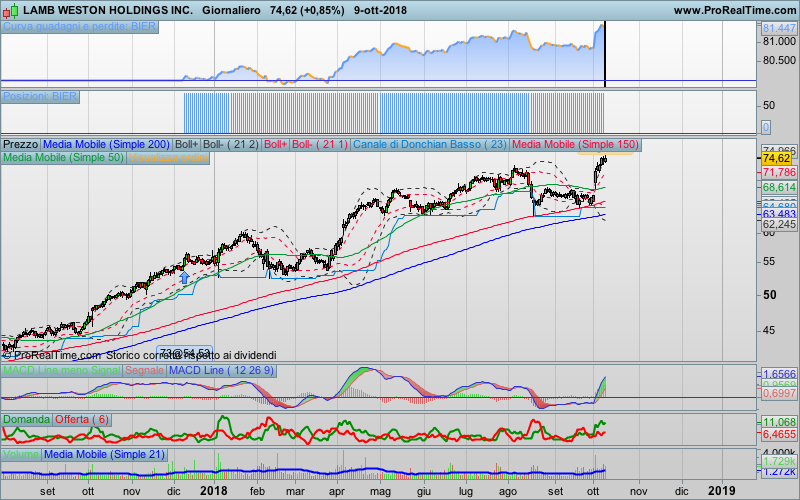Click the ago label on time axis
Viewport: 800px width, 500px height.
pyautogui.click(x=507, y=492)
